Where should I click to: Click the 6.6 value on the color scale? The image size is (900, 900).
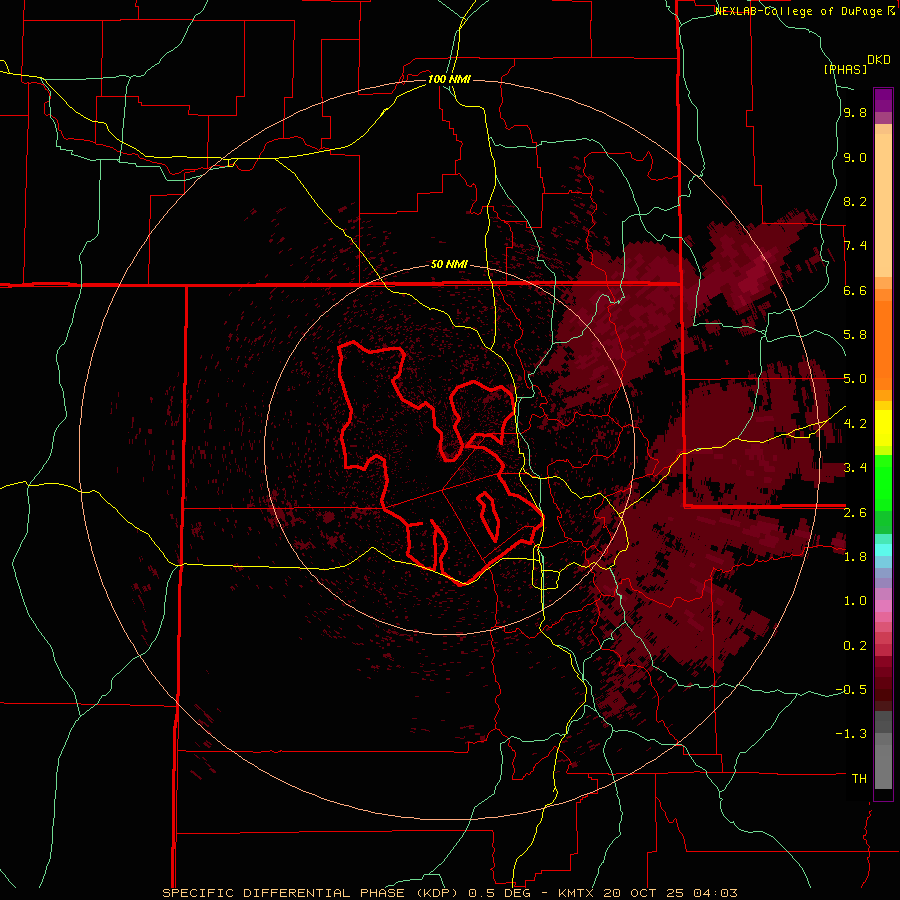(x=855, y=290)
